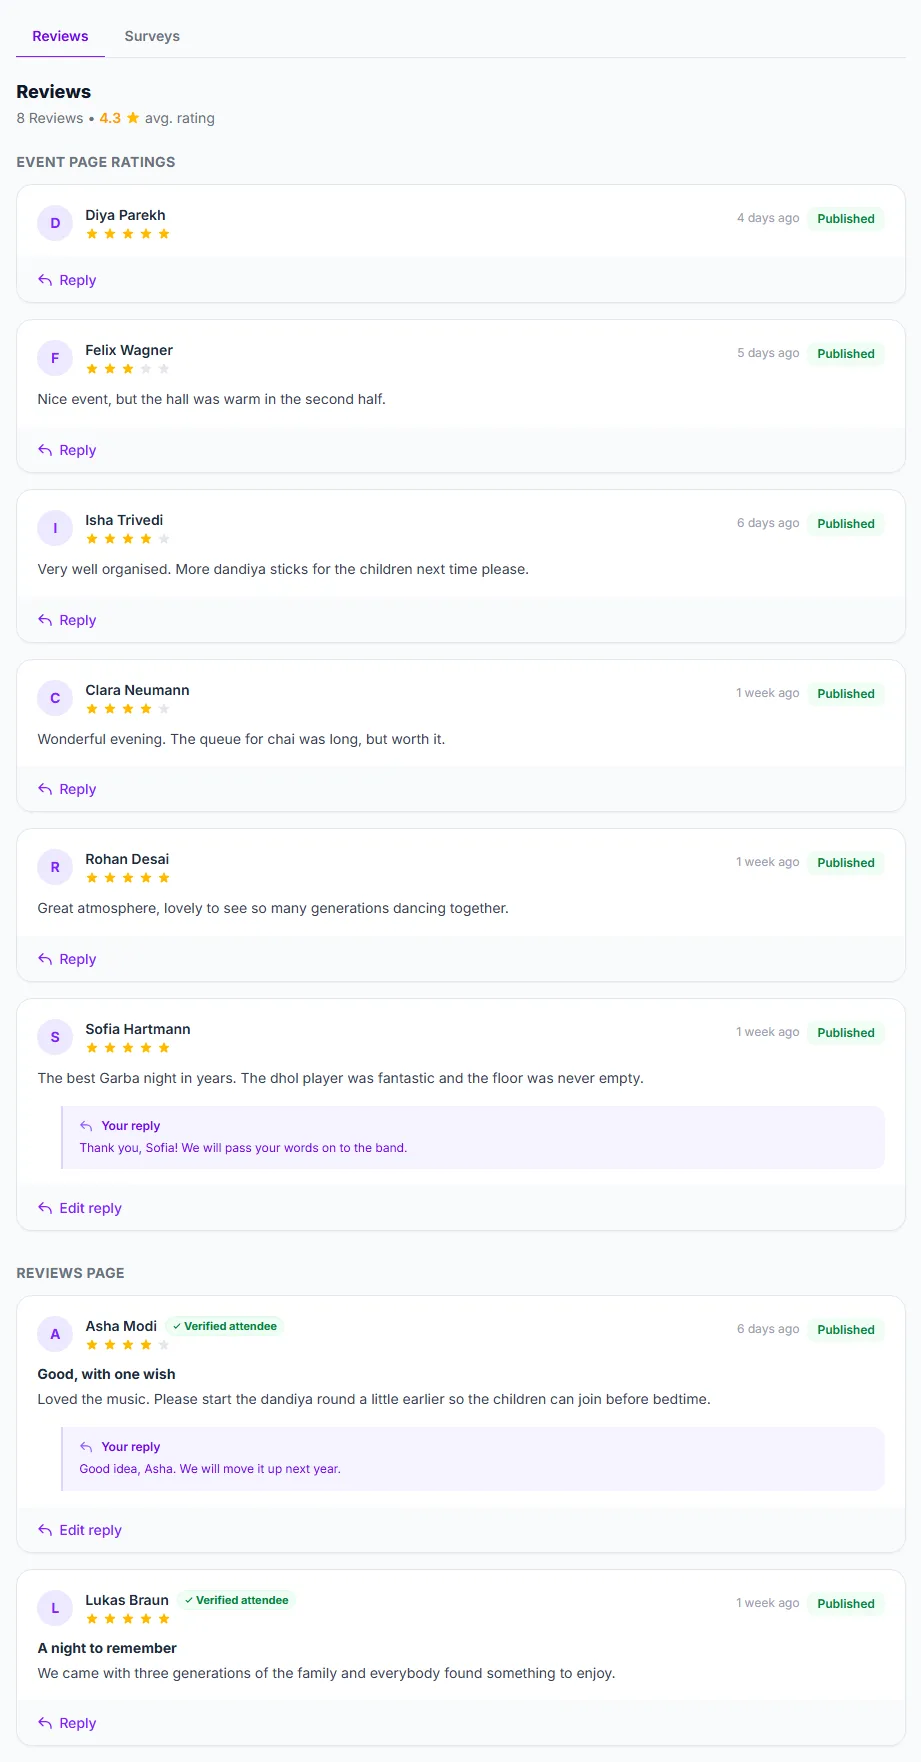Click the 4.3 average rating star

tap(133, 118)
